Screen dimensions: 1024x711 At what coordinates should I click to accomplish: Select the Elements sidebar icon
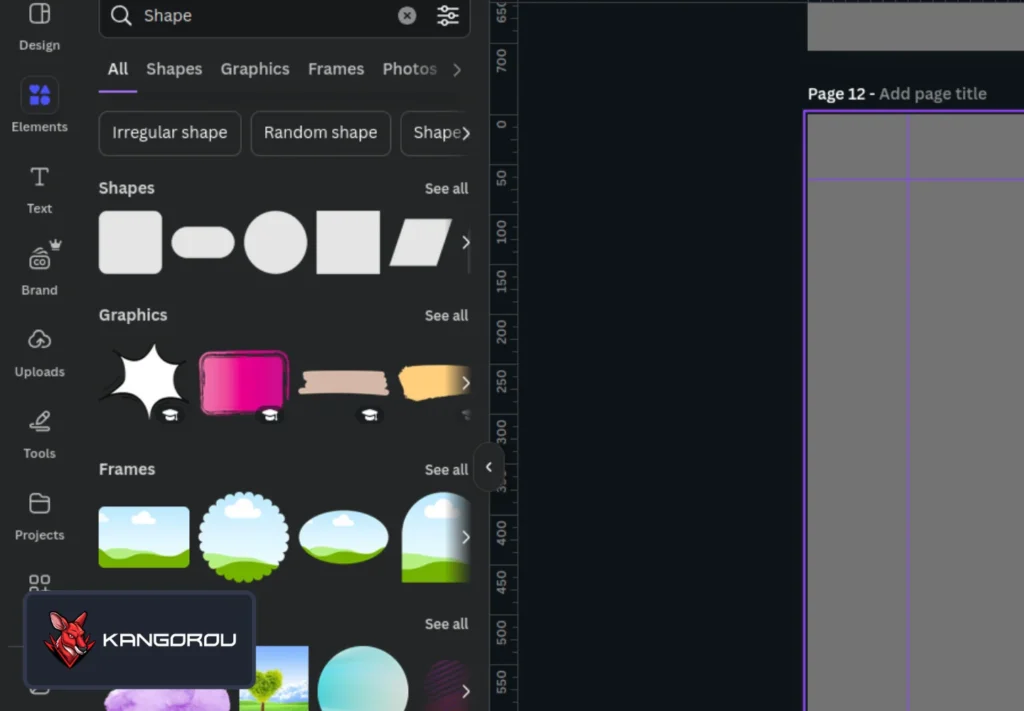click(x=39, y=105)
